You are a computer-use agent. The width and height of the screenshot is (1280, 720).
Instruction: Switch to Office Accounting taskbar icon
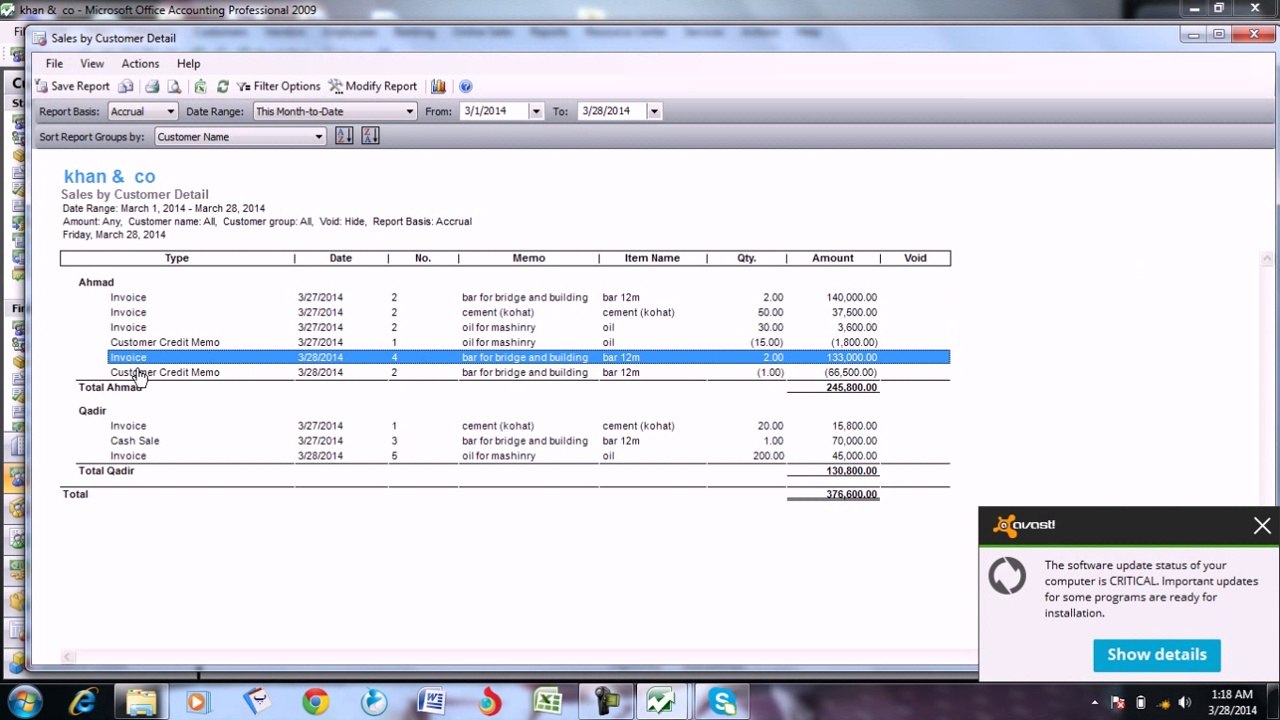click(661, 702)
